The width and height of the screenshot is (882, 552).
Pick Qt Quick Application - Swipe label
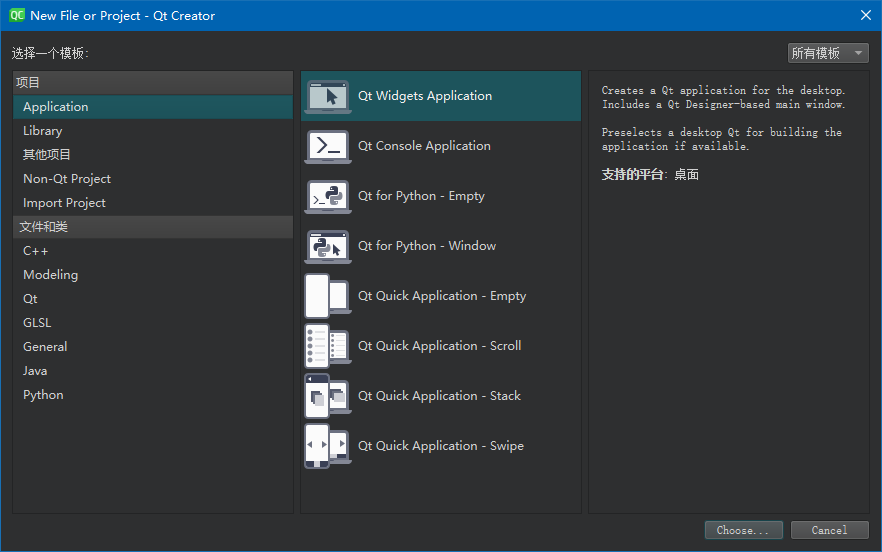click(x=440, y=446)
